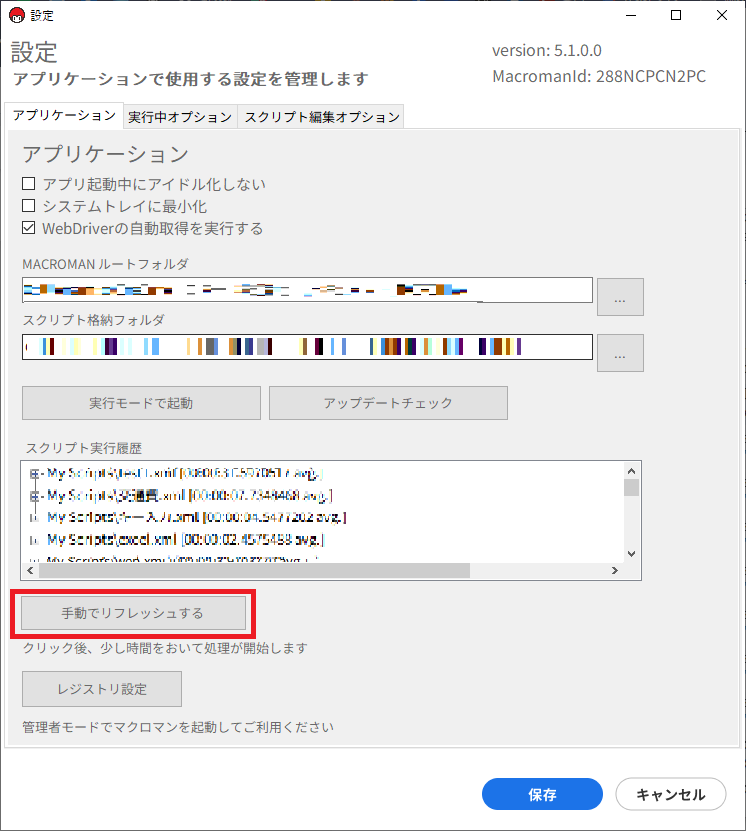The image size is (746, 831).
Task: Click the history list horizontal scrollbar thumb
Action: [x=254, y=571]
